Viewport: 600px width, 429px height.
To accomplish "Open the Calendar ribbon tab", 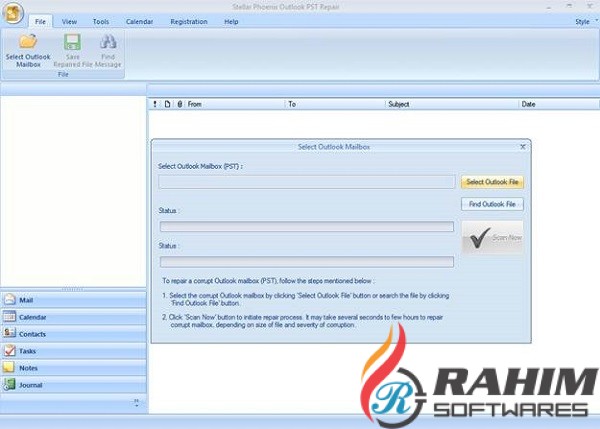I will pos(139,22).
